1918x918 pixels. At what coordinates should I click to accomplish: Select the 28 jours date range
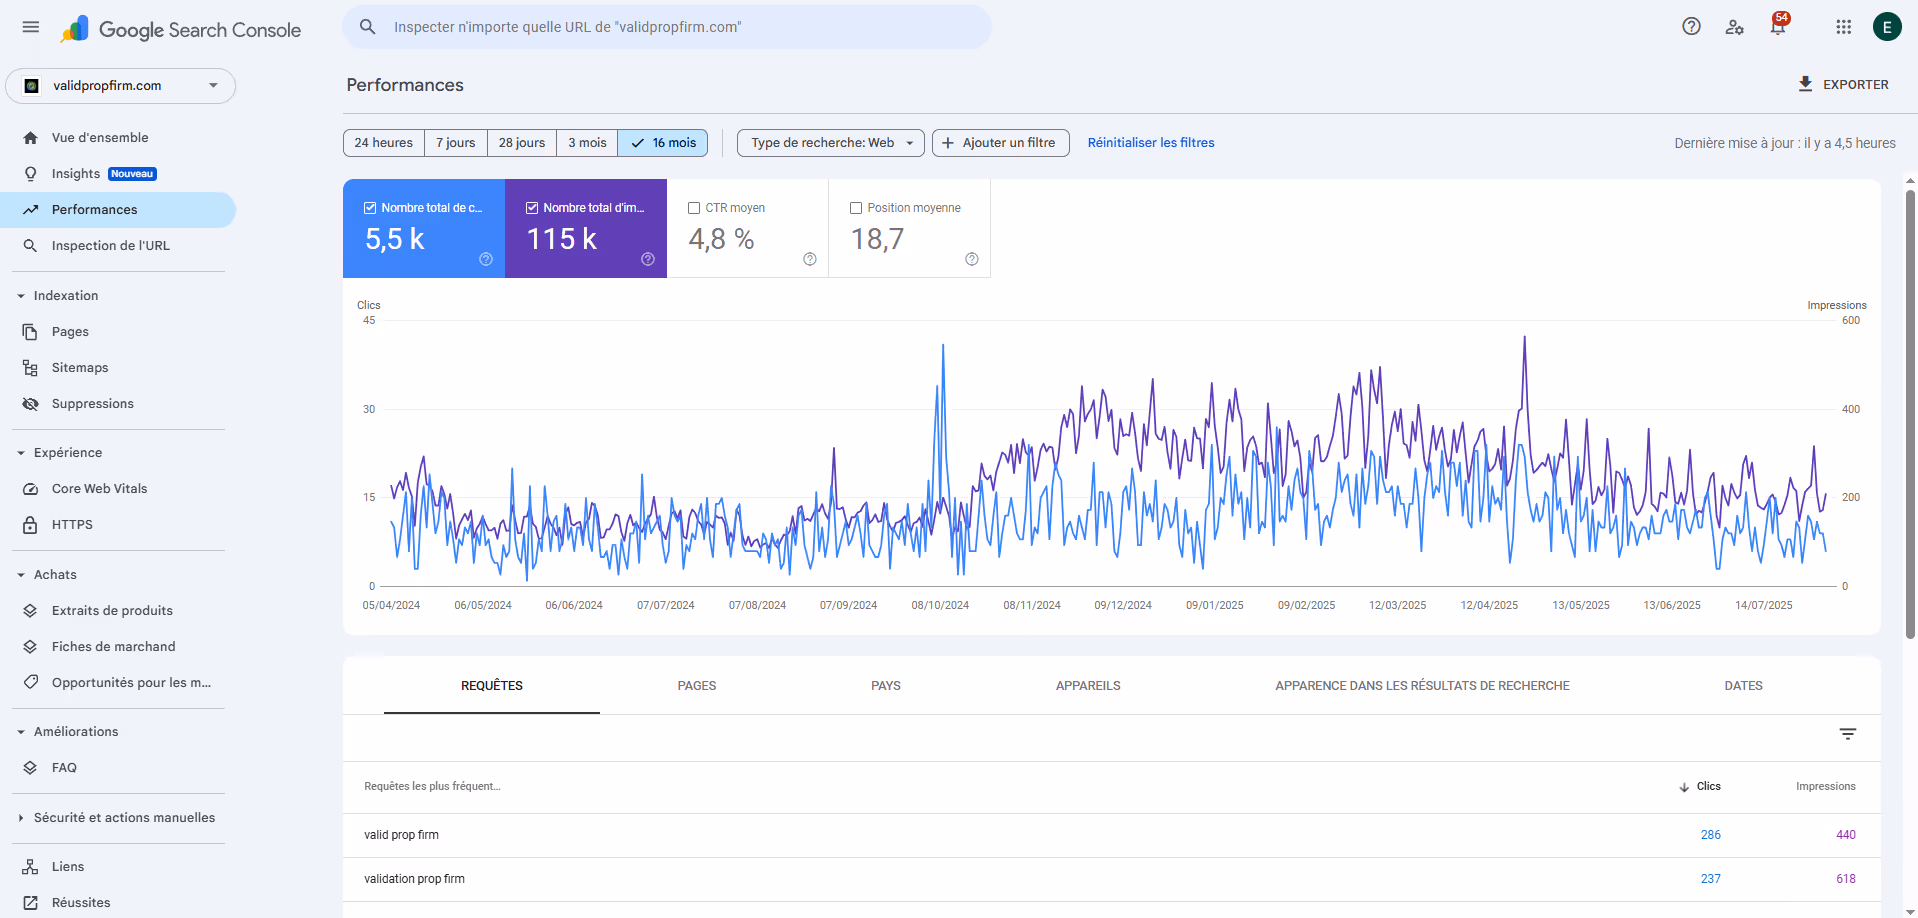pos(522,143)
